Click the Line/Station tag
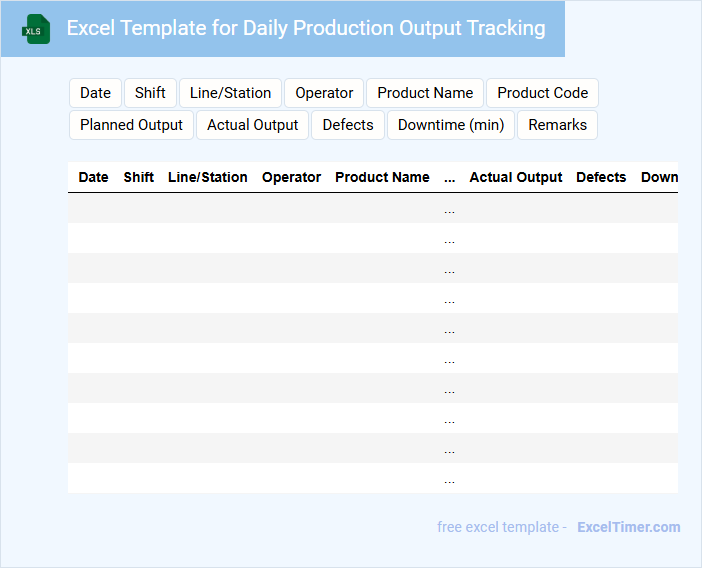 coord(230,93)
